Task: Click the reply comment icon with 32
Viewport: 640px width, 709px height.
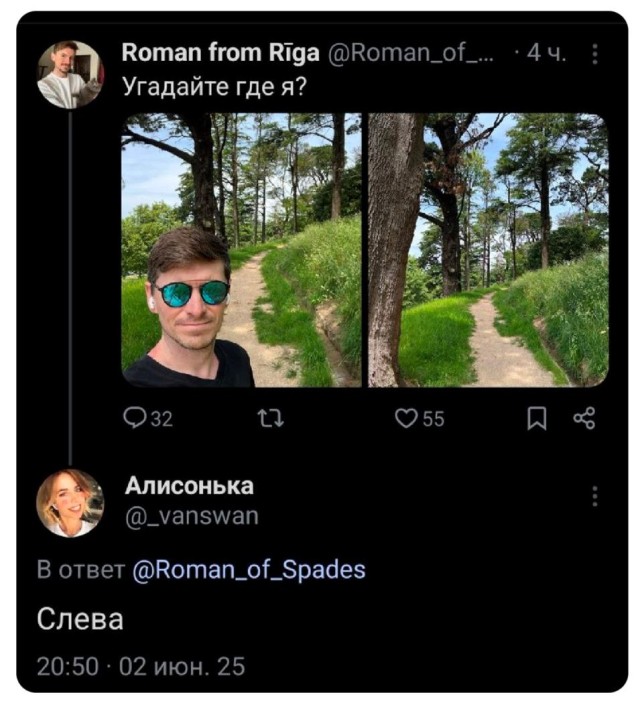Action: pos(134,420)
